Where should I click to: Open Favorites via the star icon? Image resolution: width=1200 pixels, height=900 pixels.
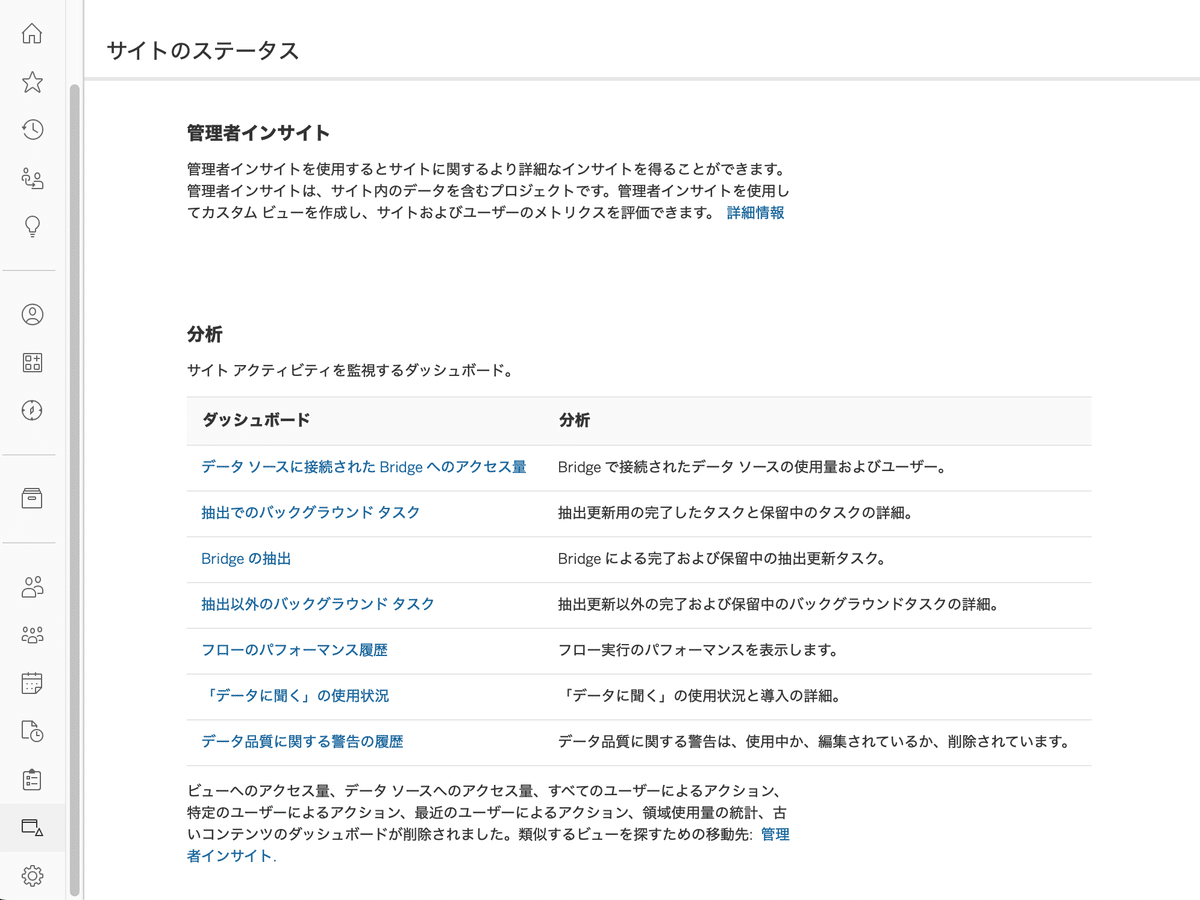(x=32, y=82)
